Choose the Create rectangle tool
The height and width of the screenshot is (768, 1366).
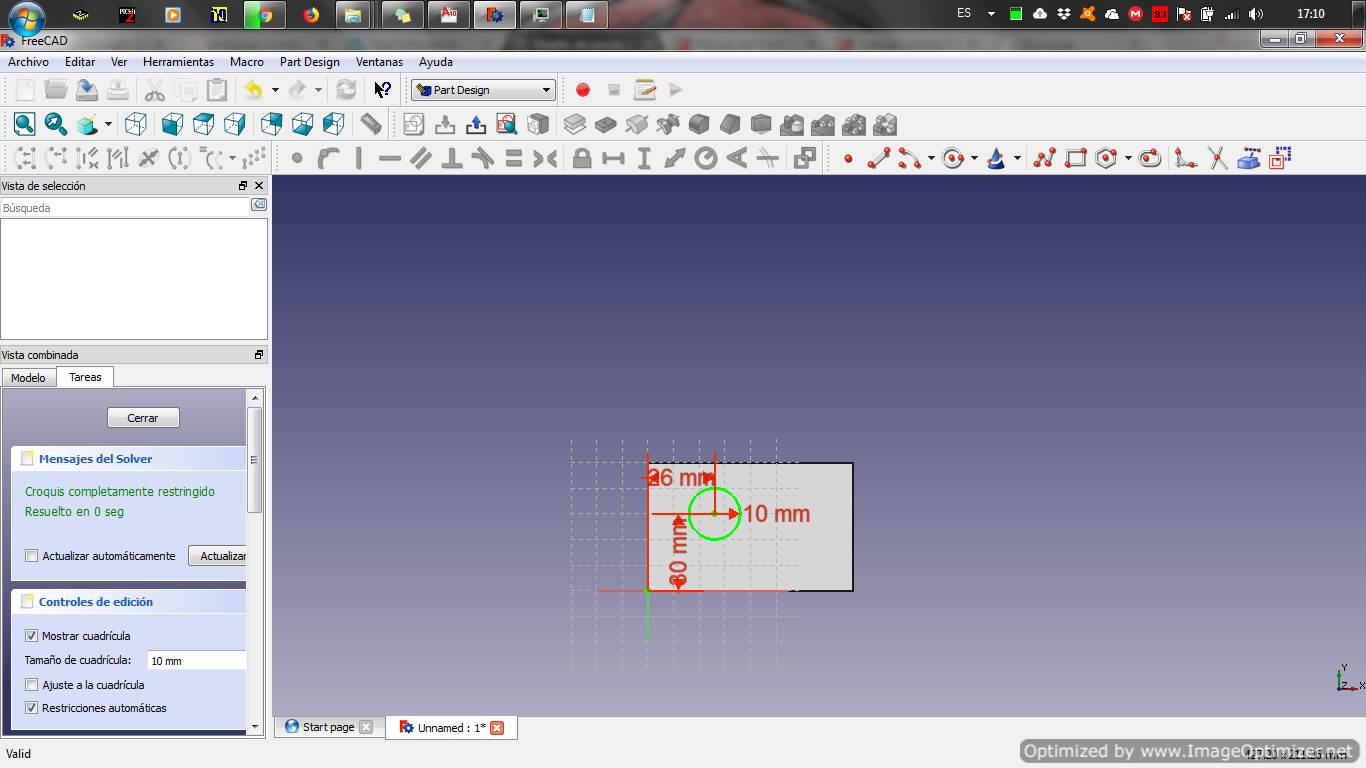tap(1076, 158)
